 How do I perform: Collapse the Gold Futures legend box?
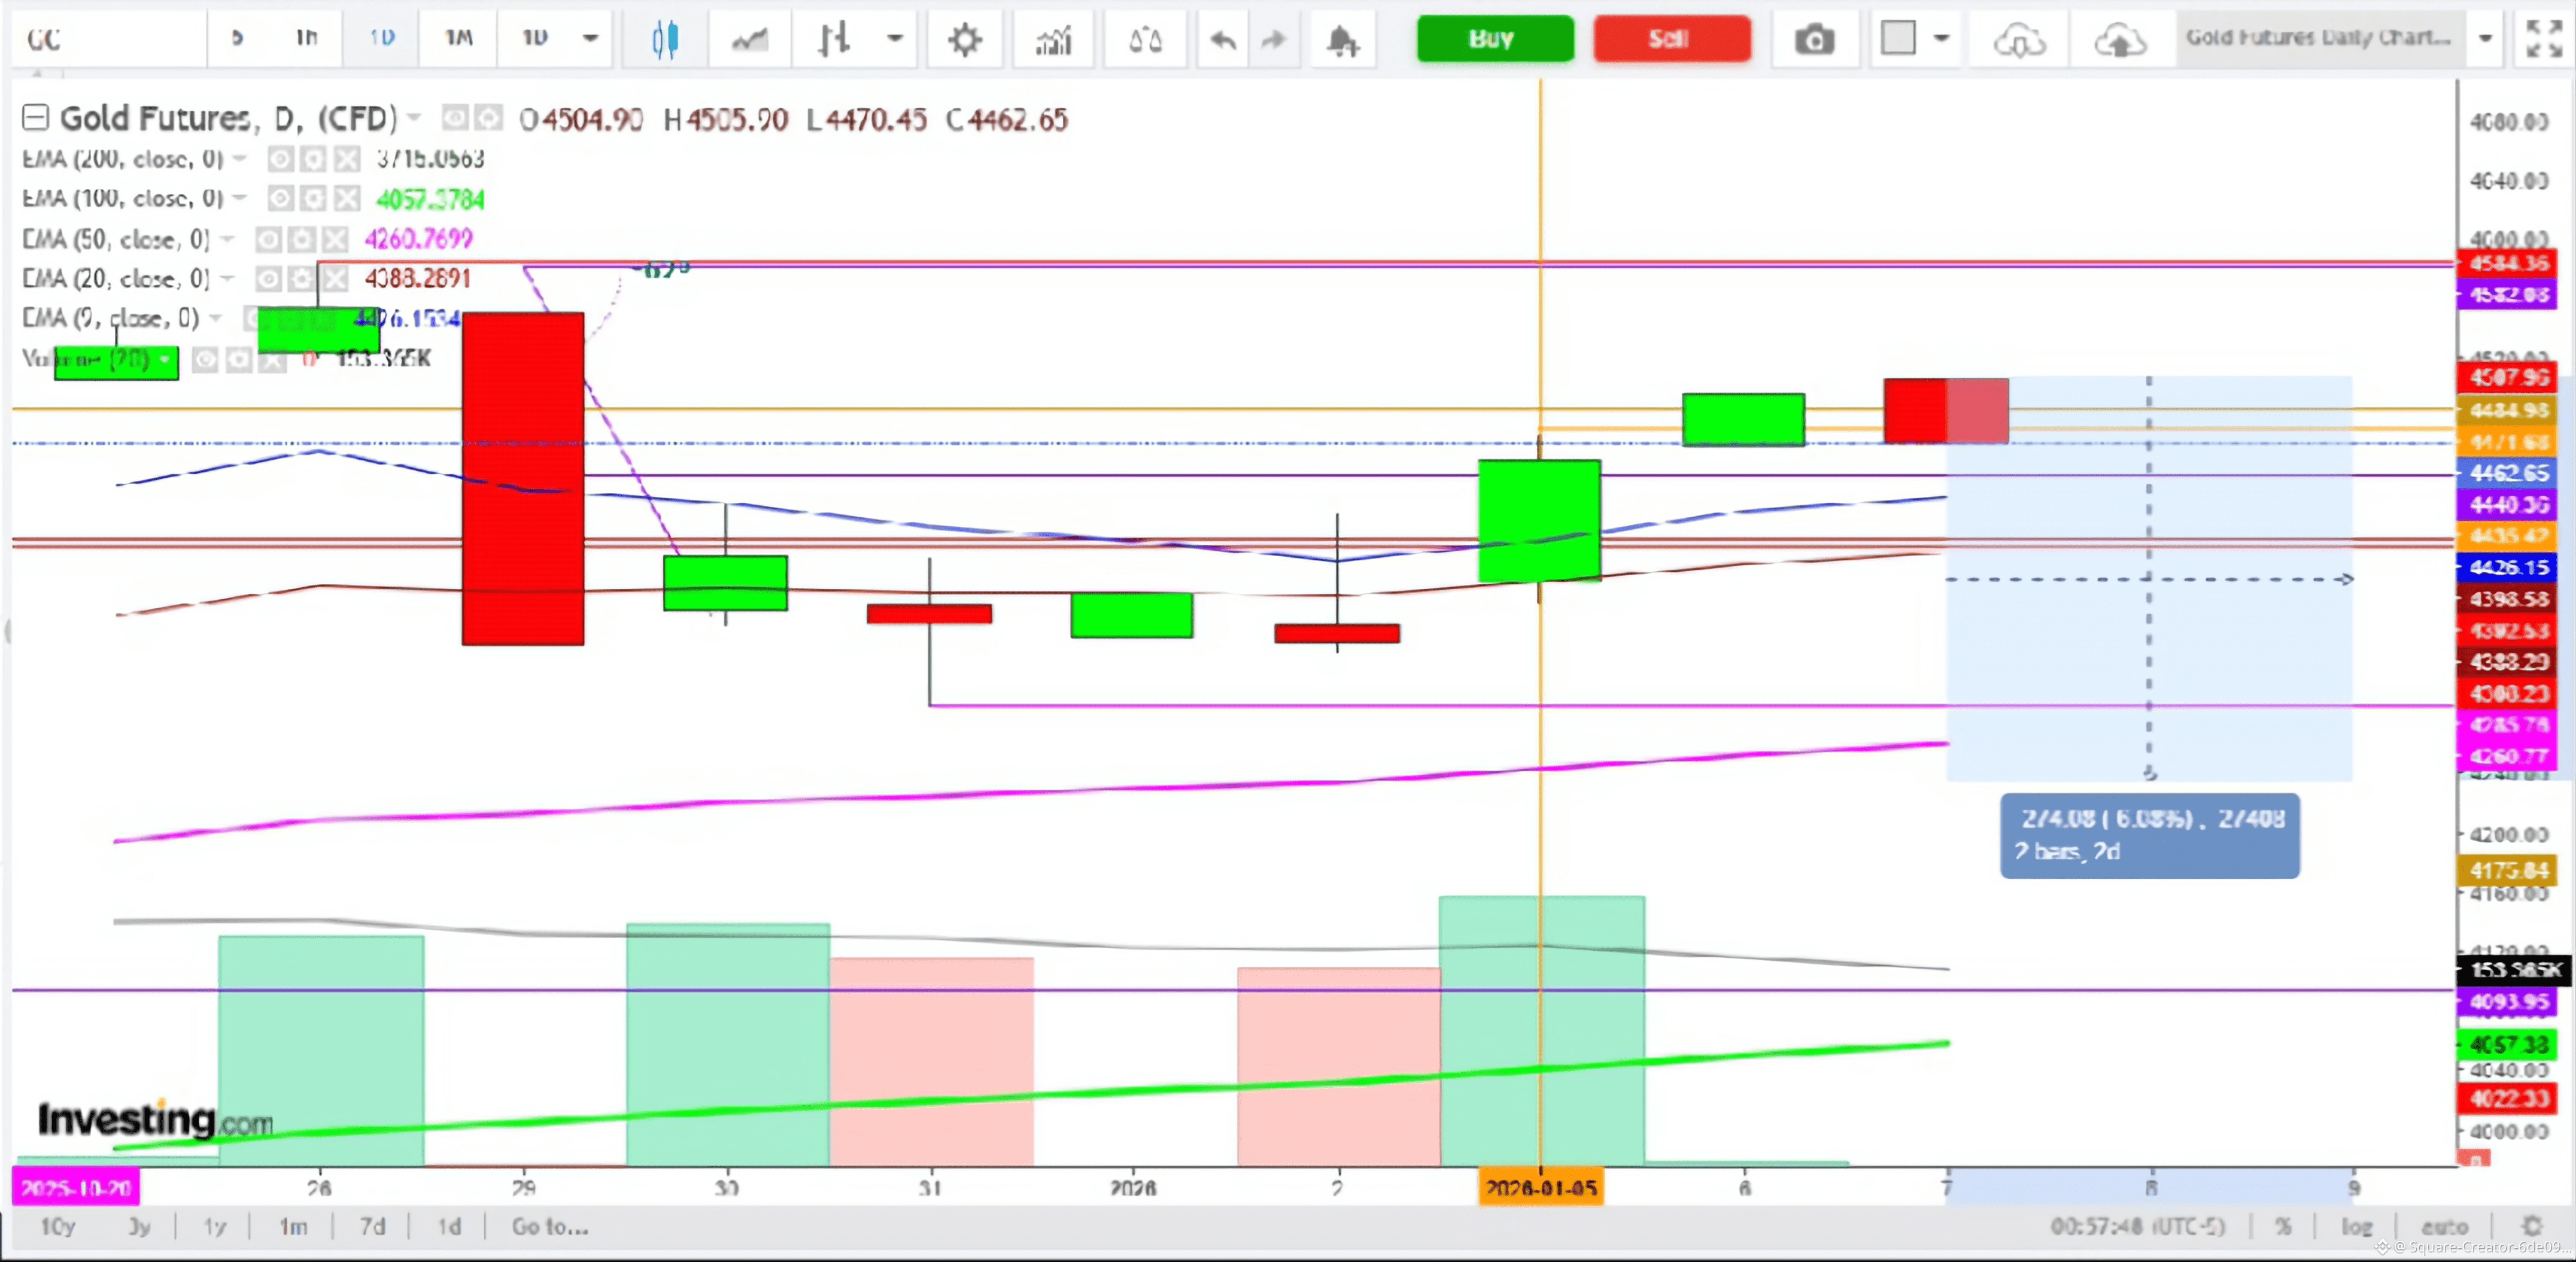point(35,118)
